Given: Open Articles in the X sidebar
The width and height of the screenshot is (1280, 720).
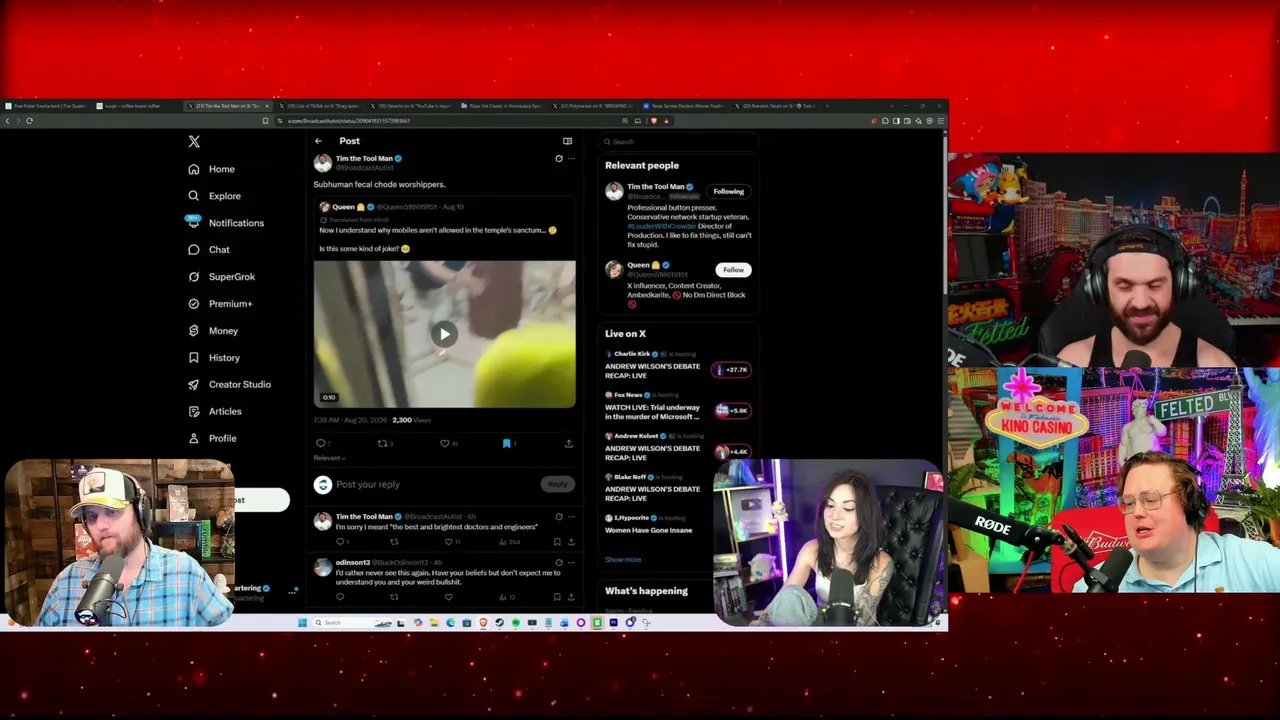Looking at the screenshot, I should 215,412.
